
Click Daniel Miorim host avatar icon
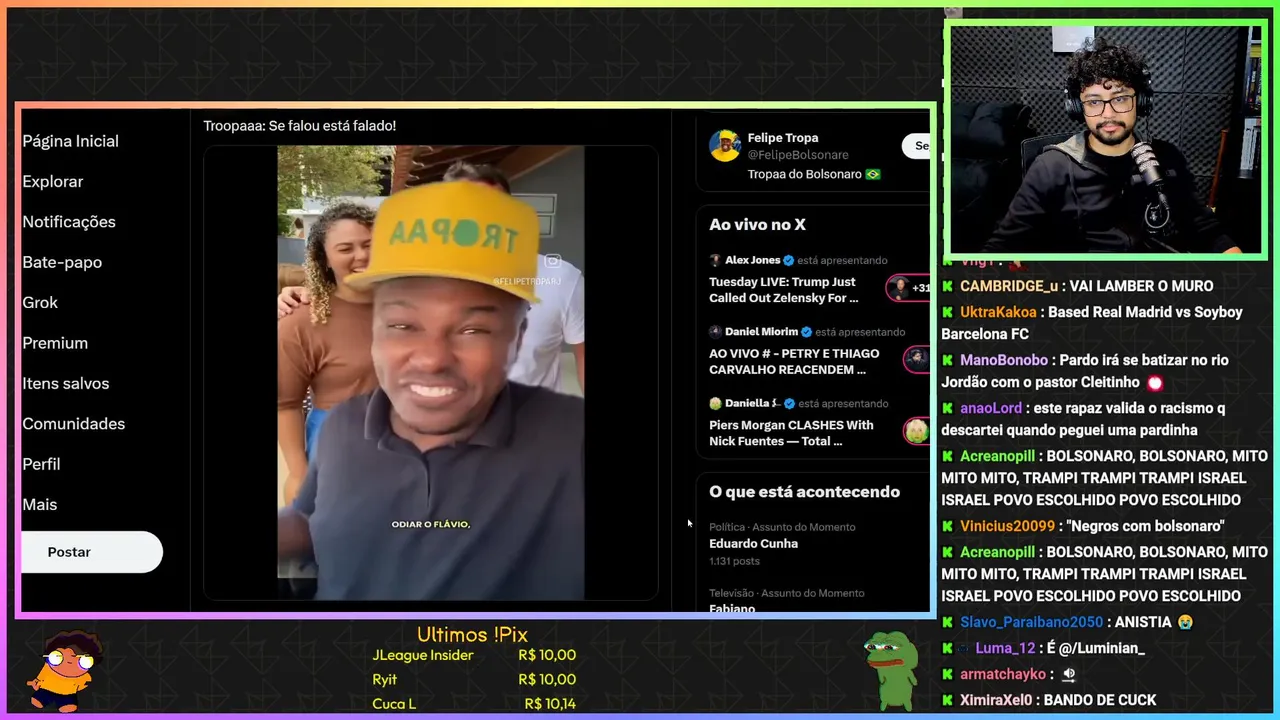tap(715, 332)
